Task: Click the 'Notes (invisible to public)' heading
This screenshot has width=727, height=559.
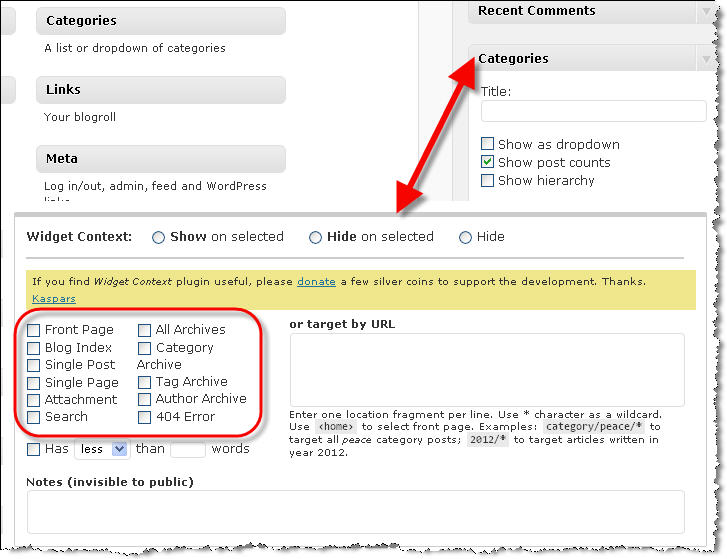Action: [110, 482]
